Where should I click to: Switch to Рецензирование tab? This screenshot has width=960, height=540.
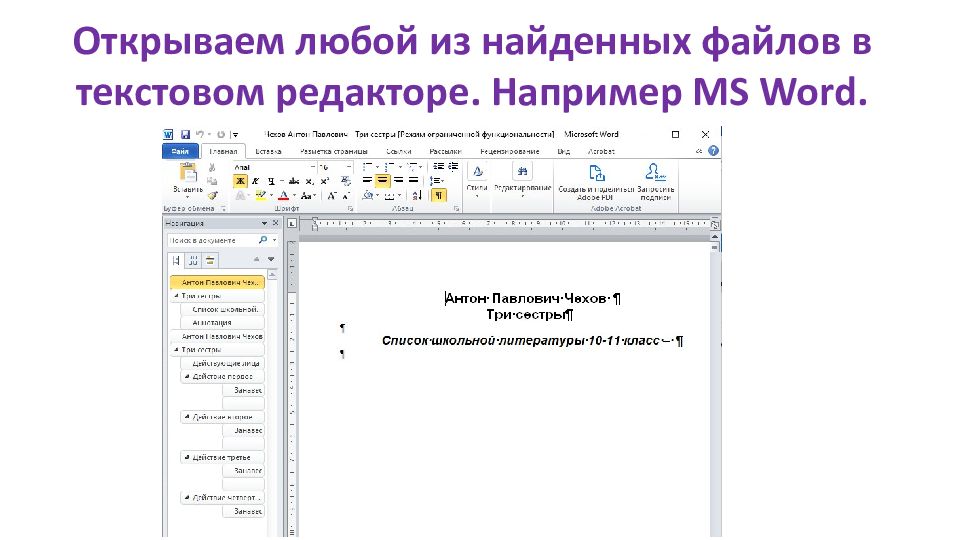[x=510, y=151]
